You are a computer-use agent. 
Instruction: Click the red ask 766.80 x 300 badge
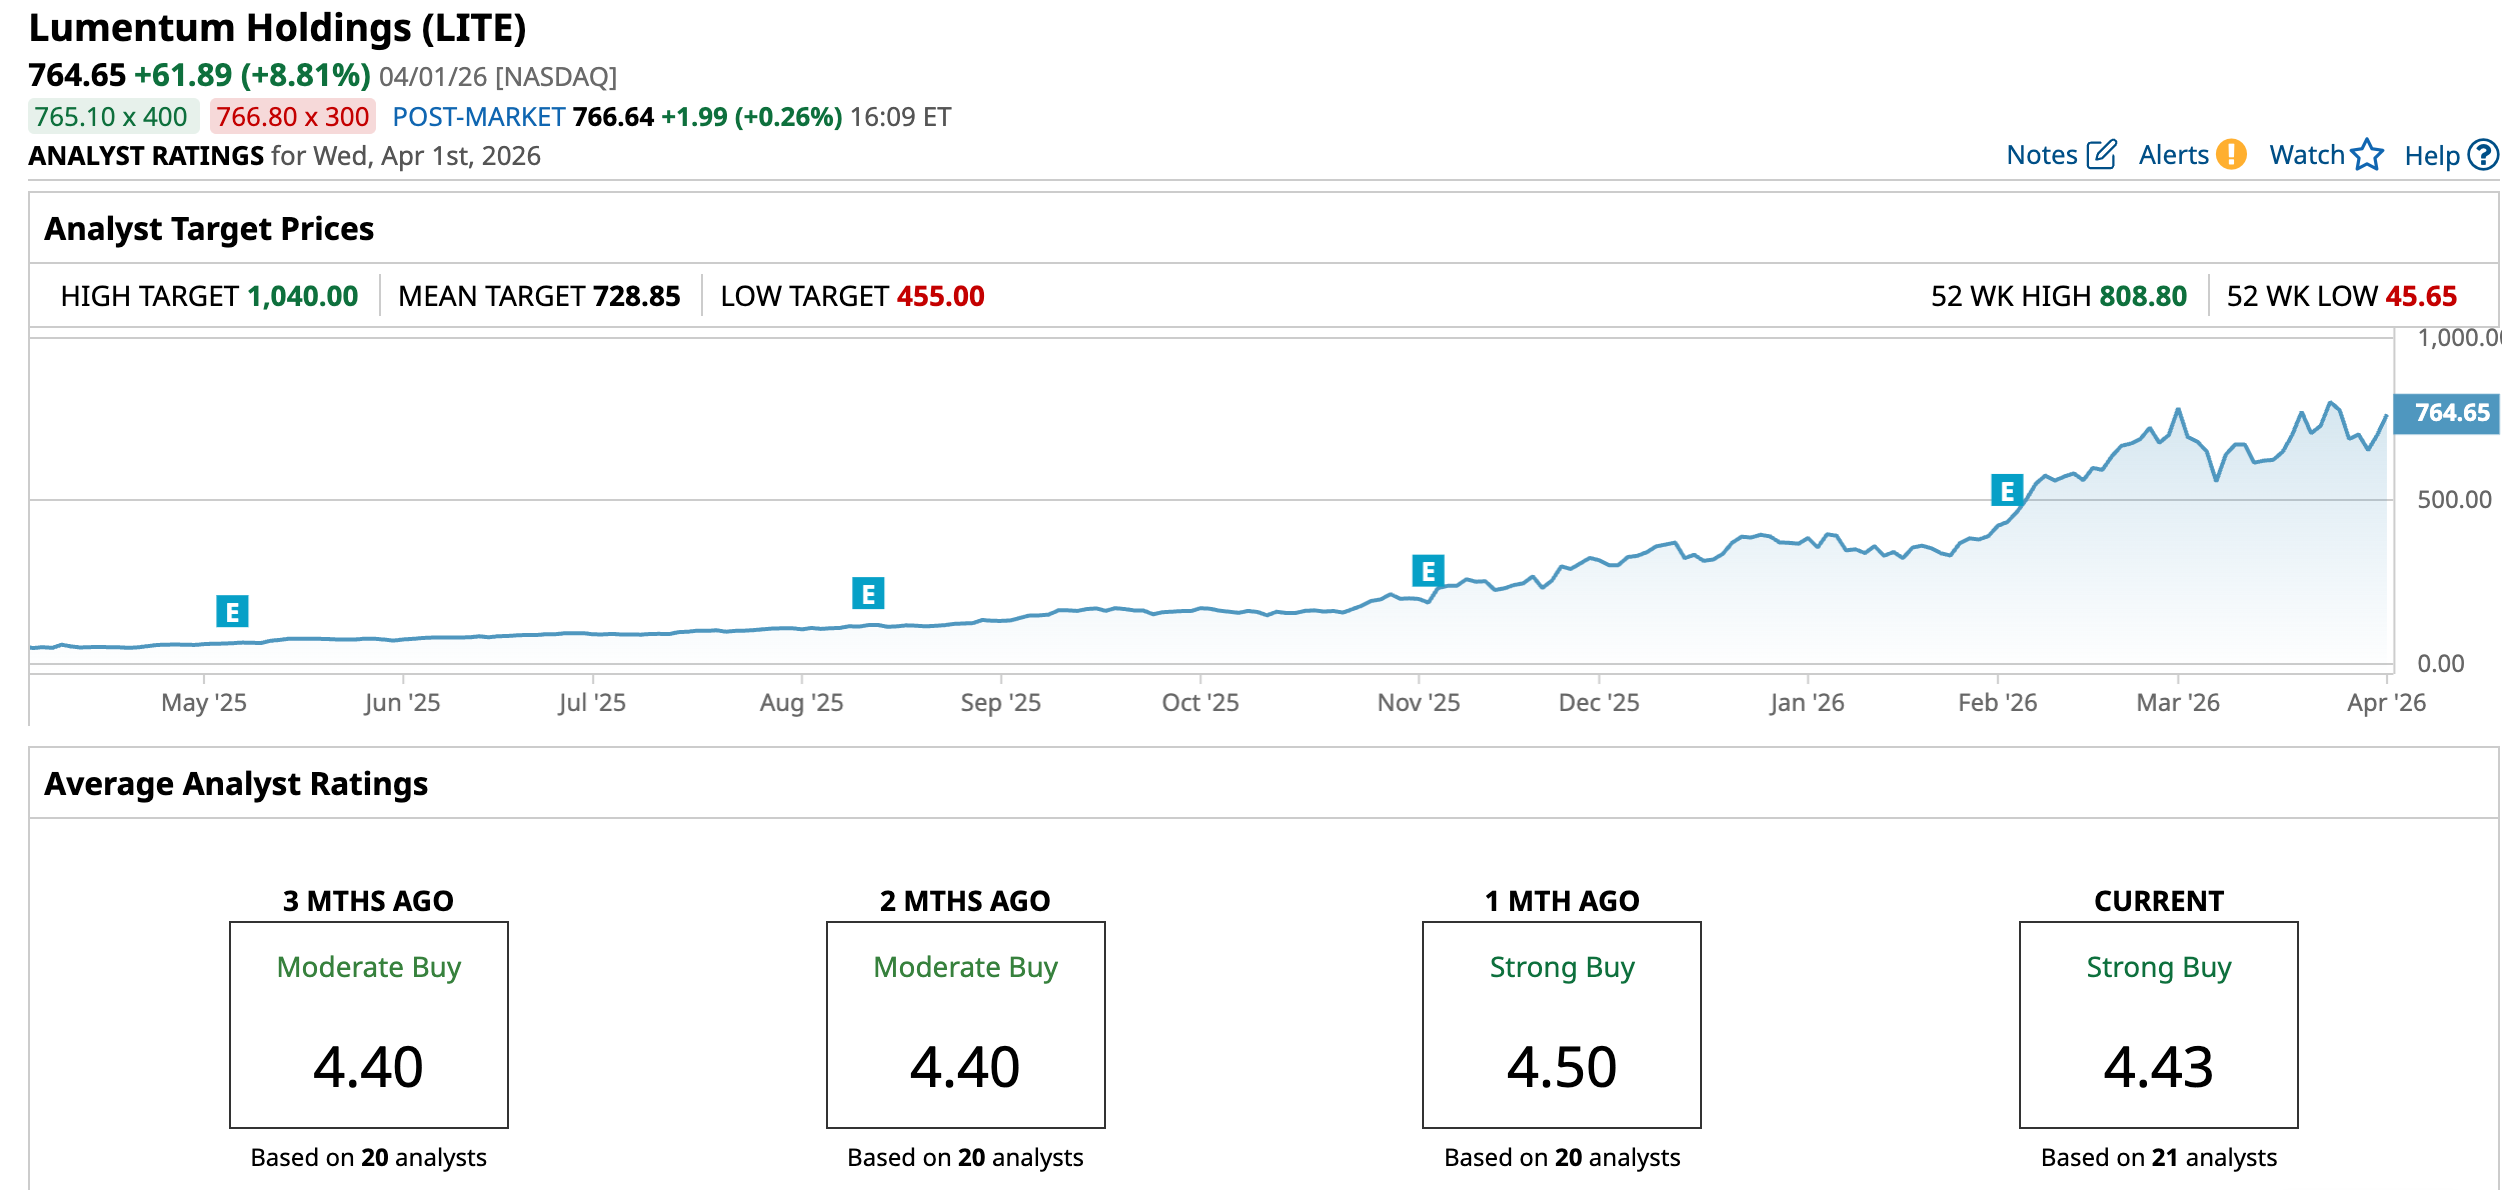(292, 117)
